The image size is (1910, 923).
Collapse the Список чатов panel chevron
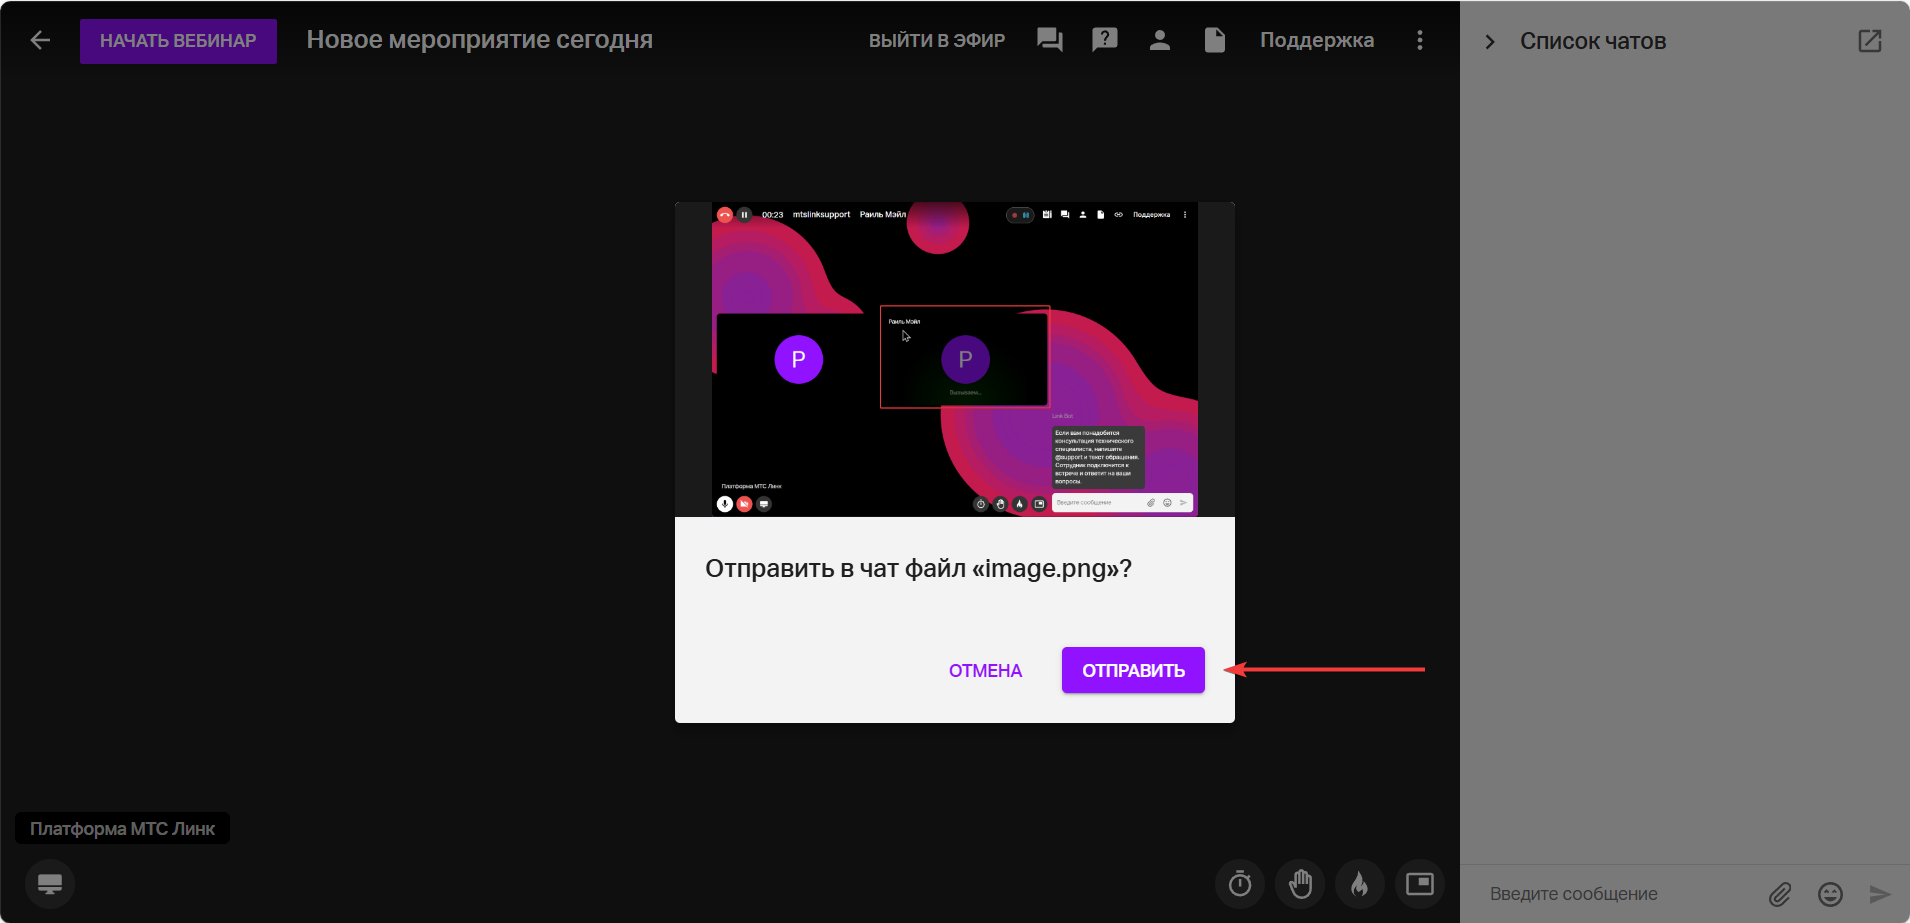[1490, 42]
